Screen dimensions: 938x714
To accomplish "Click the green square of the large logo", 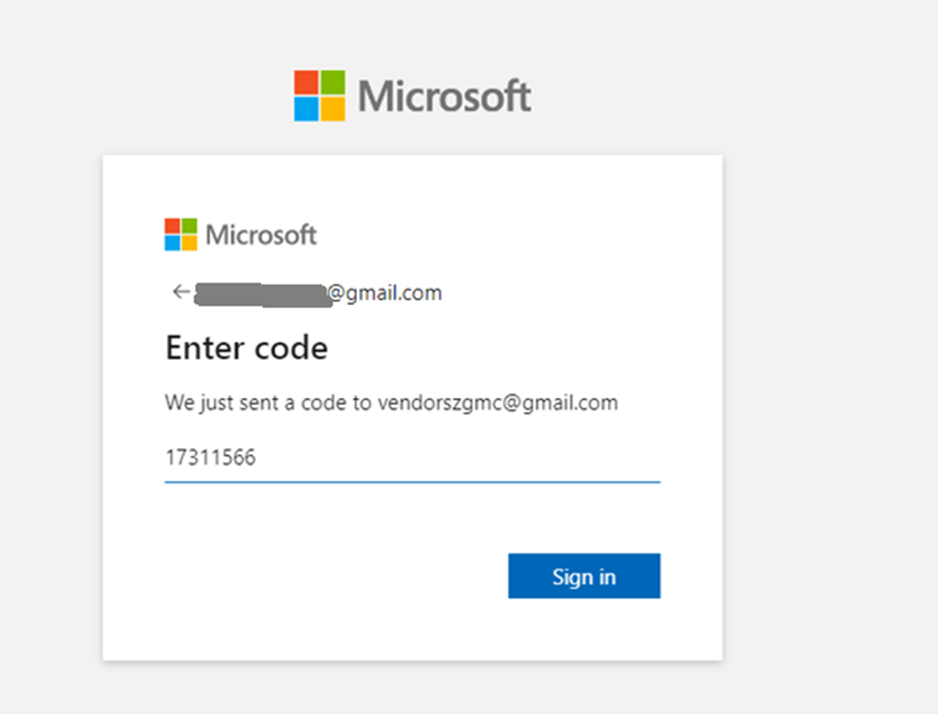I will (x=333, y=82).
